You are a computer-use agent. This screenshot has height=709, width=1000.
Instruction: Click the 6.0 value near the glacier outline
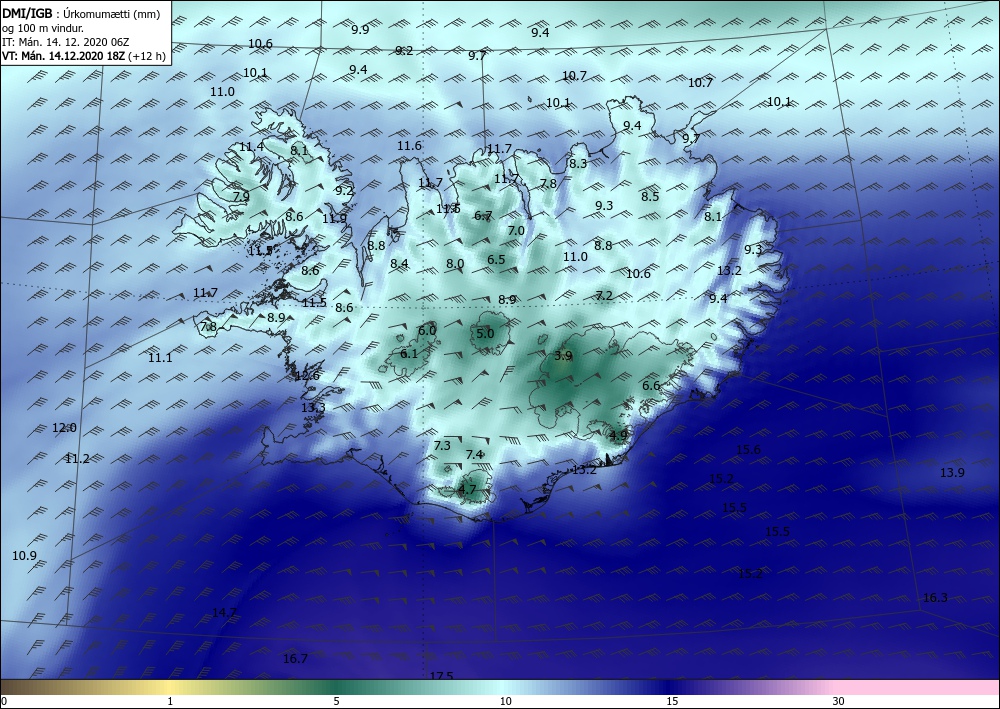[x=427, y=330]
